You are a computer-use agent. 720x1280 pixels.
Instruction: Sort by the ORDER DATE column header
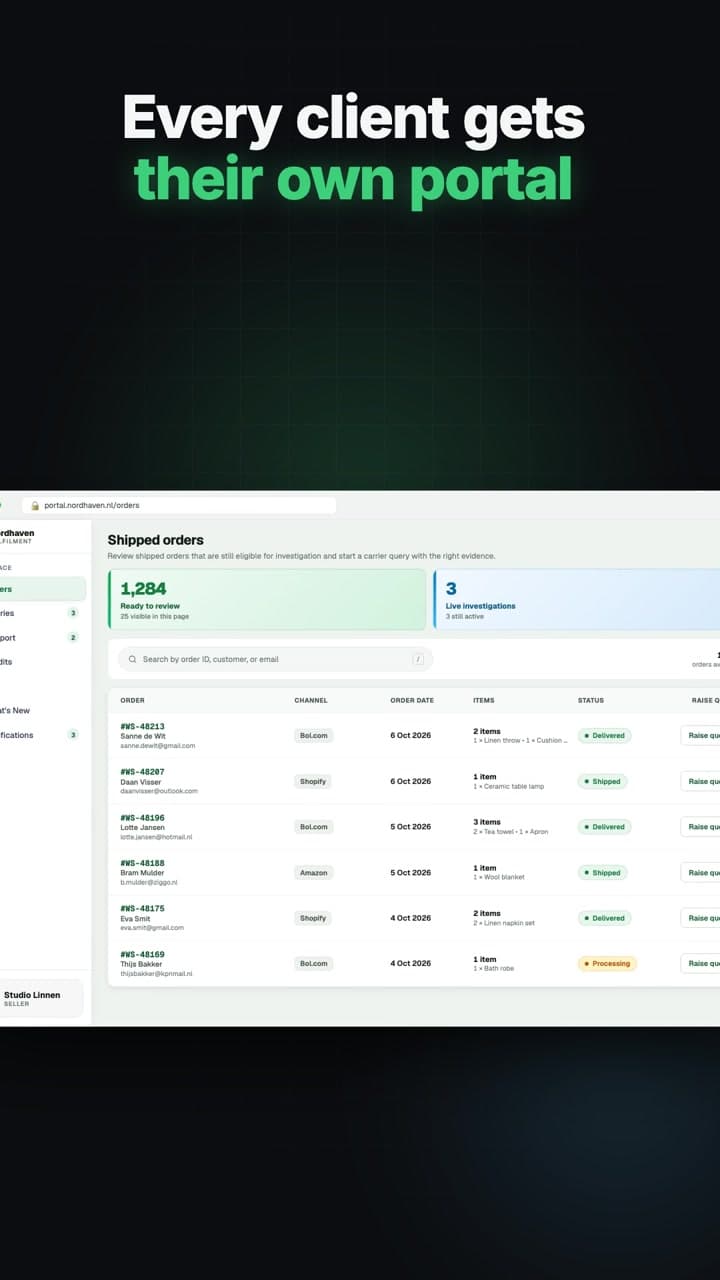[x=412, y=700]
